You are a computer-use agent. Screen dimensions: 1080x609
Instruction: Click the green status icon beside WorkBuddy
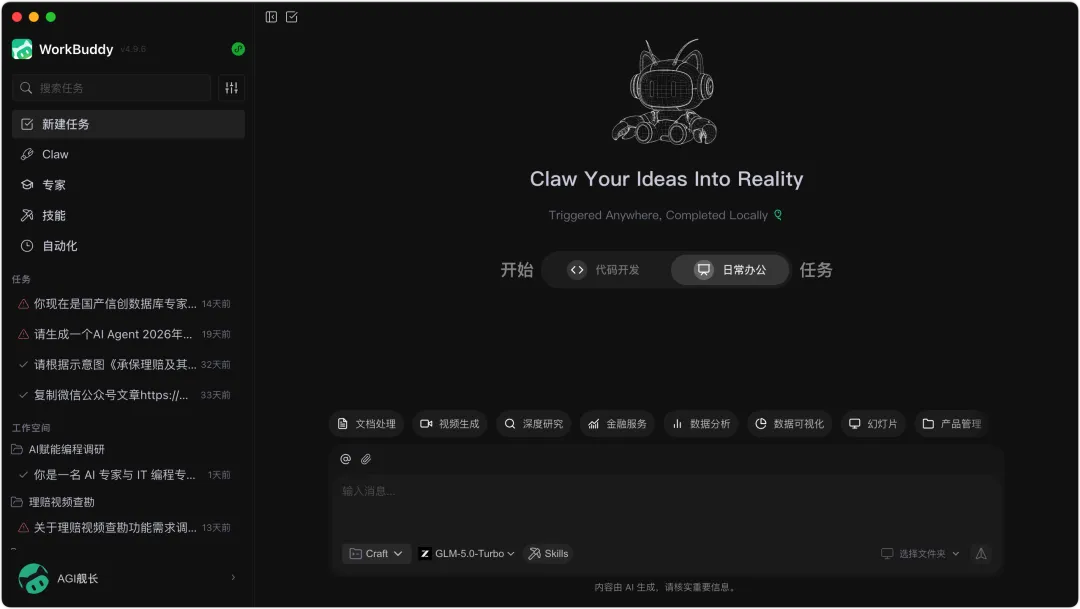click(238, 49)
